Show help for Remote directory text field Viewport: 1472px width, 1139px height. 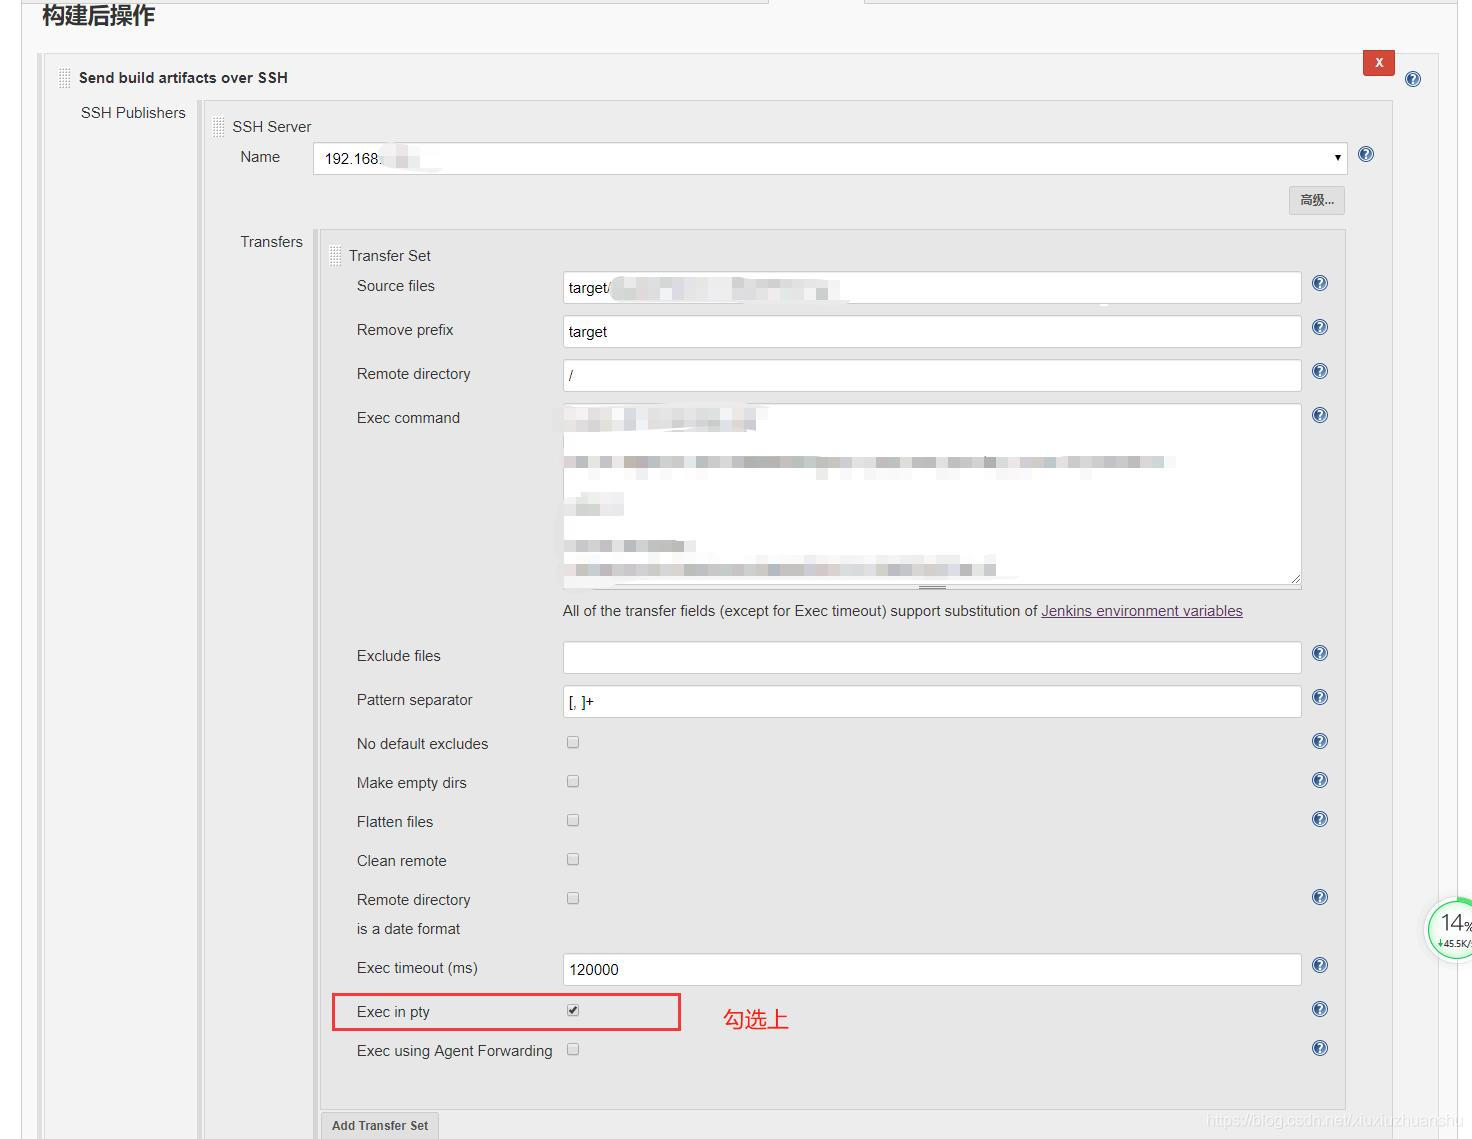click(1320, 371)
